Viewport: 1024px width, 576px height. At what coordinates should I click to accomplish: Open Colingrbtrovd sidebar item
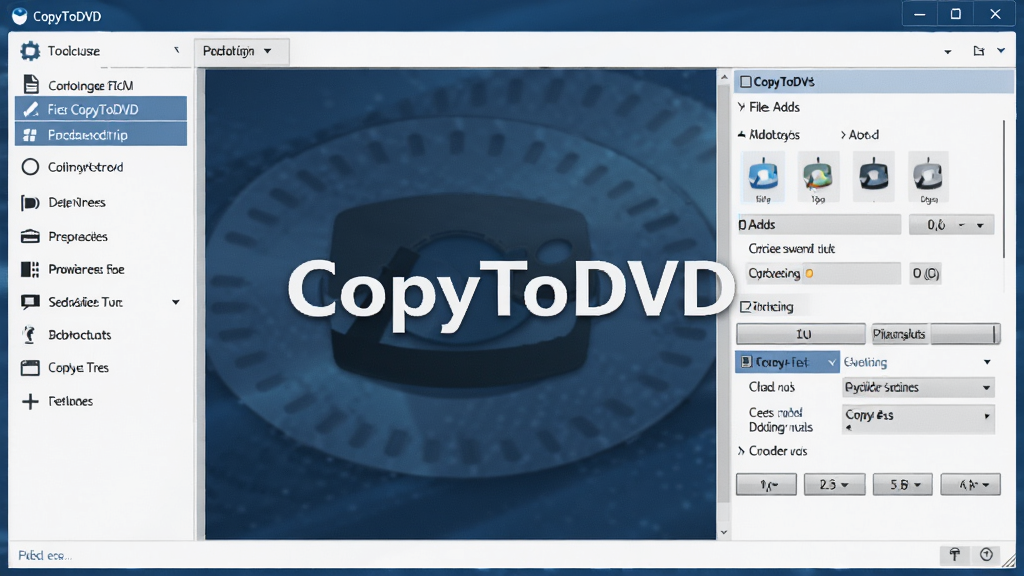(101, 167)
